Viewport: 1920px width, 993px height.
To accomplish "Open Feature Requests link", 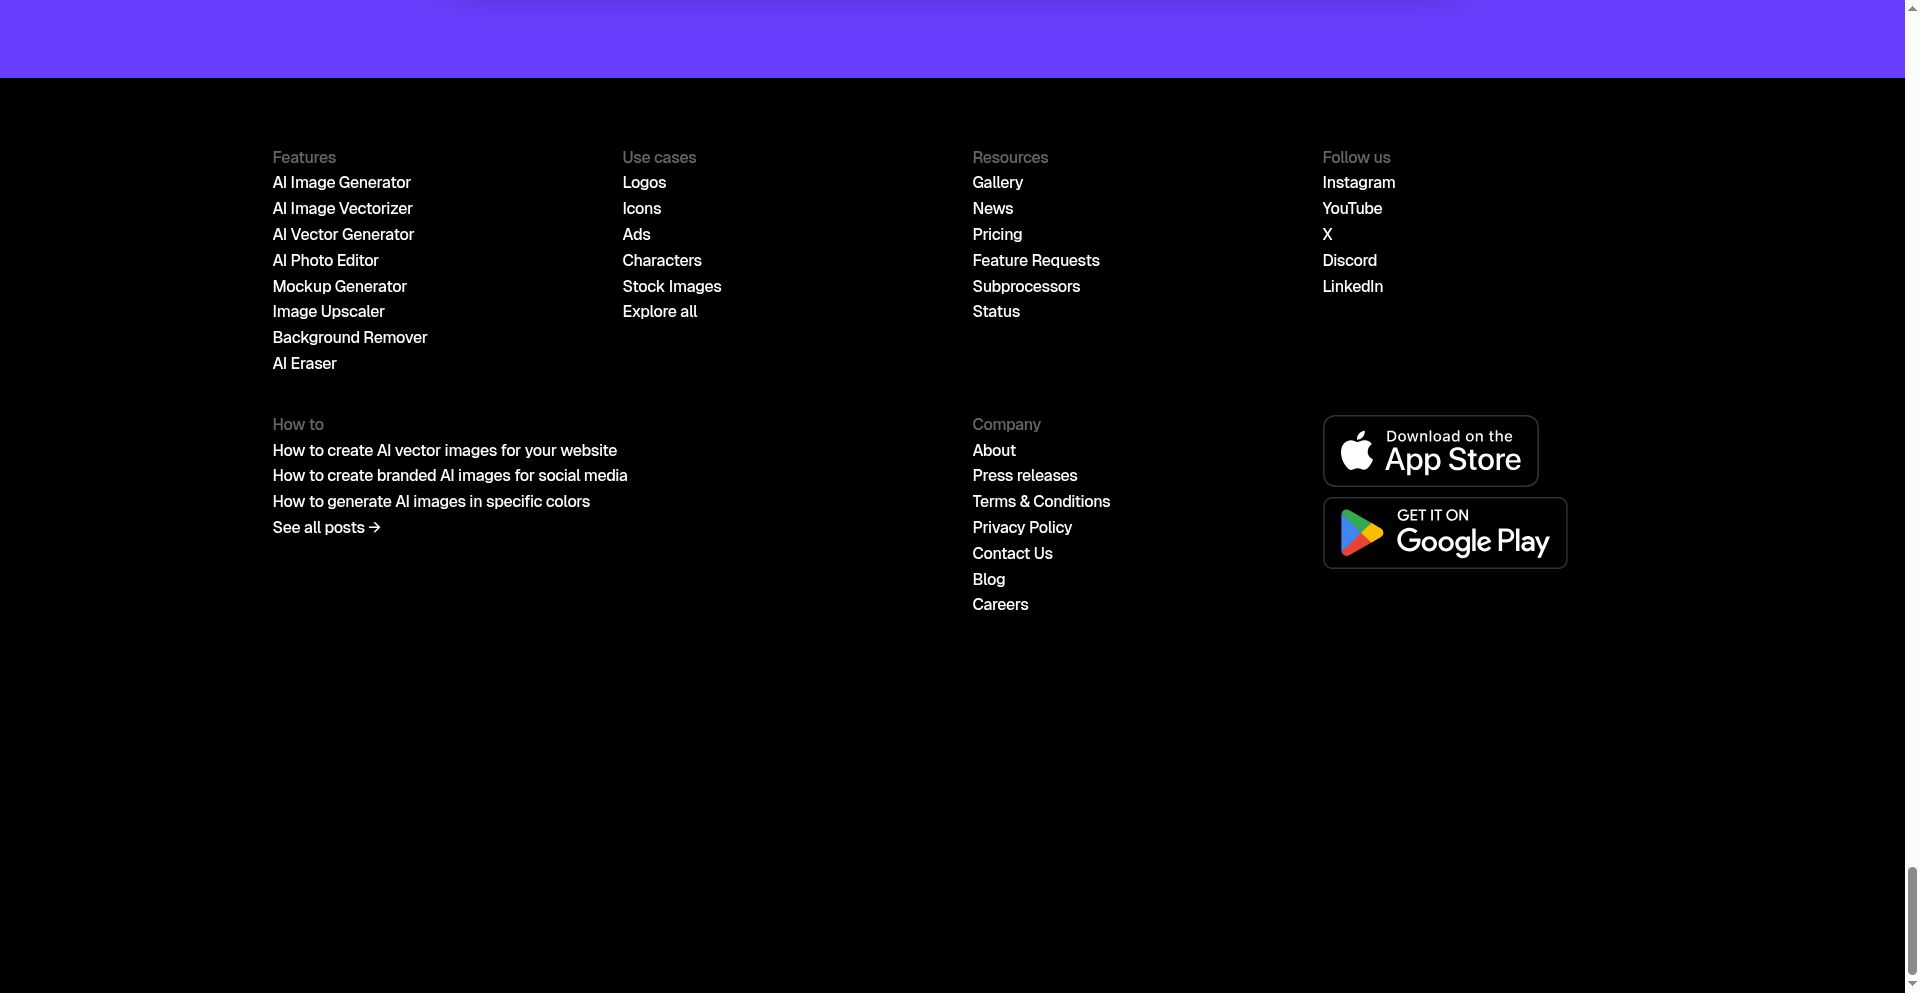I will tap(1035, 261).
